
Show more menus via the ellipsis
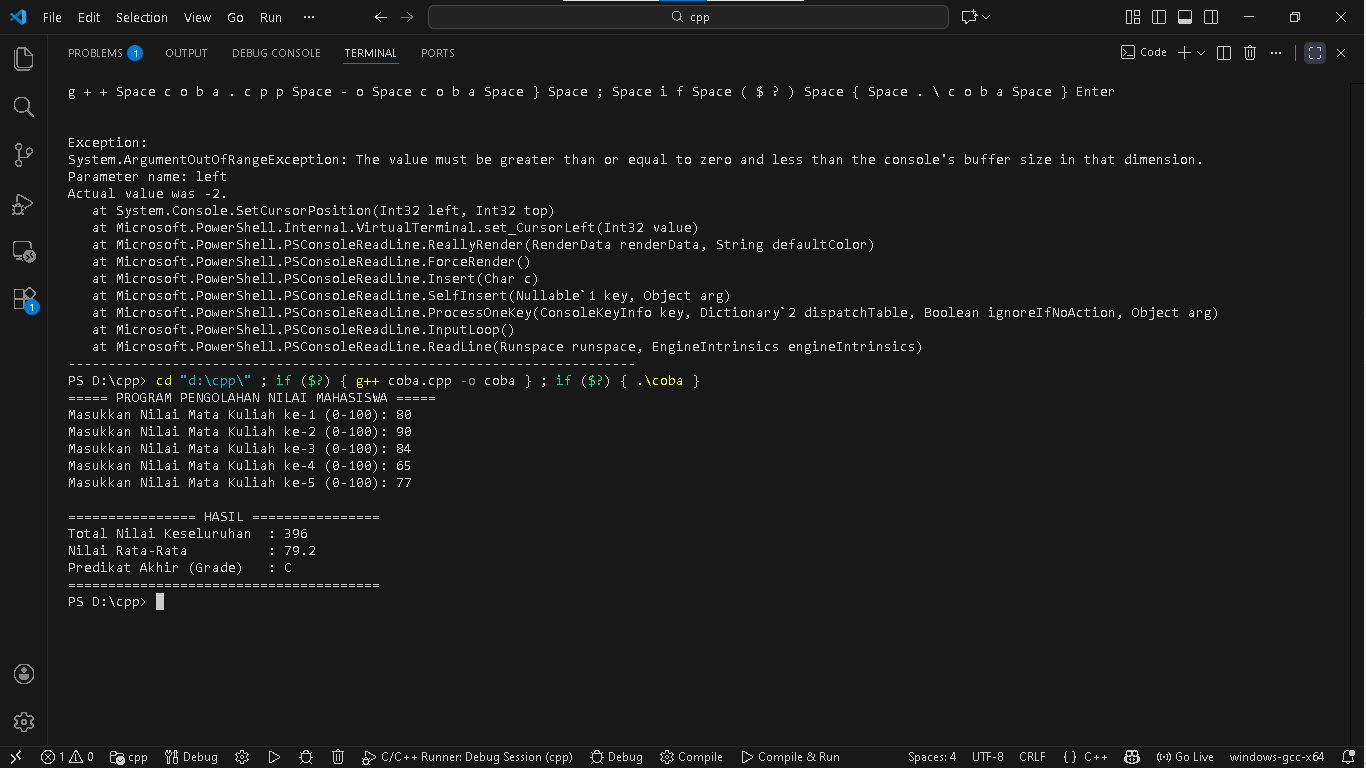[x=309, y=17]
